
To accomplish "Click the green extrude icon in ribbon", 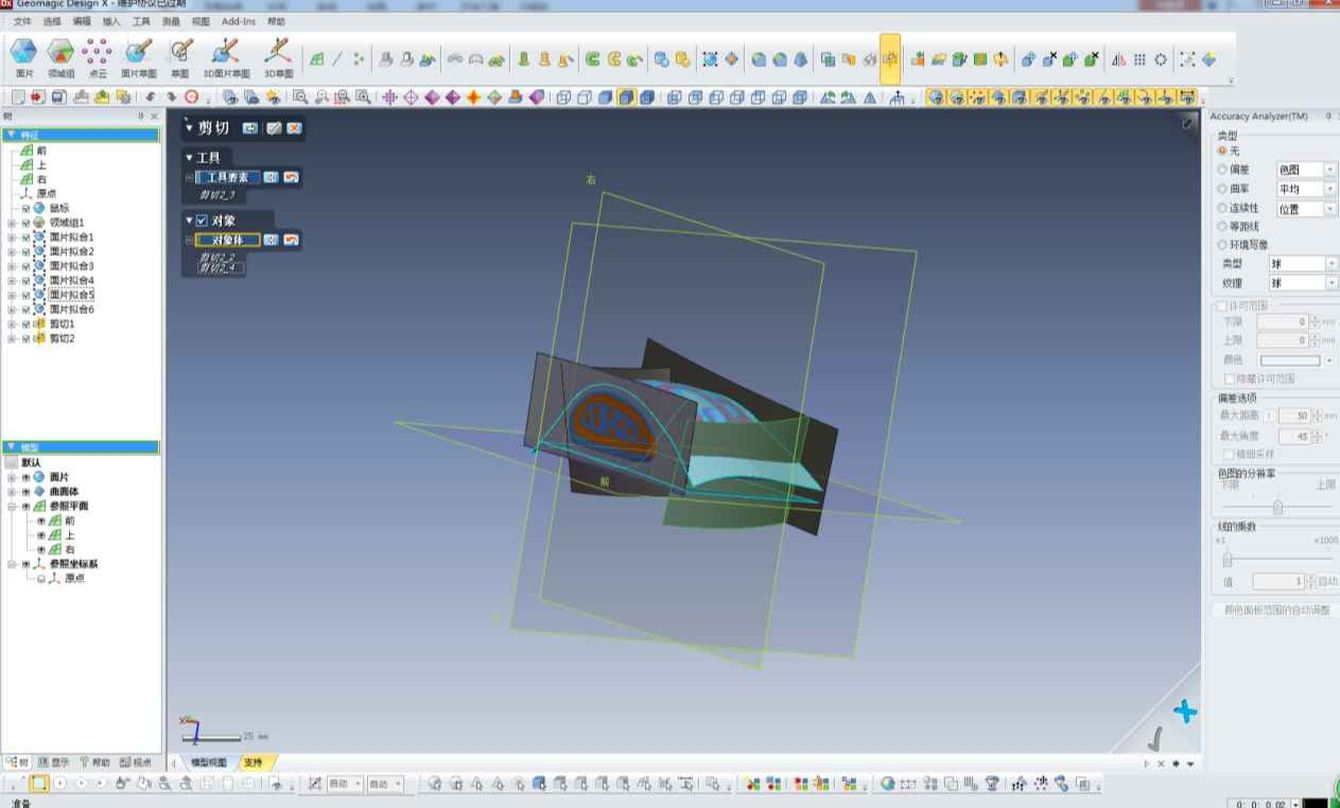I will (x=523, y=60).
